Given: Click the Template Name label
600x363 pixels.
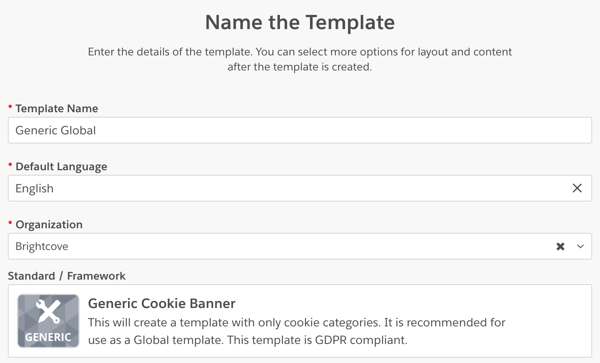Looking at the screenshot, I should [x=57, y=109].
